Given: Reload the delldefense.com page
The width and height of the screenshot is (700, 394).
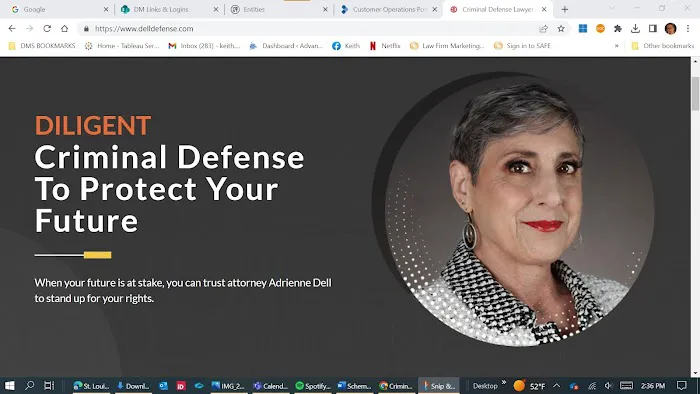Looking at the screenshot, I should pos(47,29).
